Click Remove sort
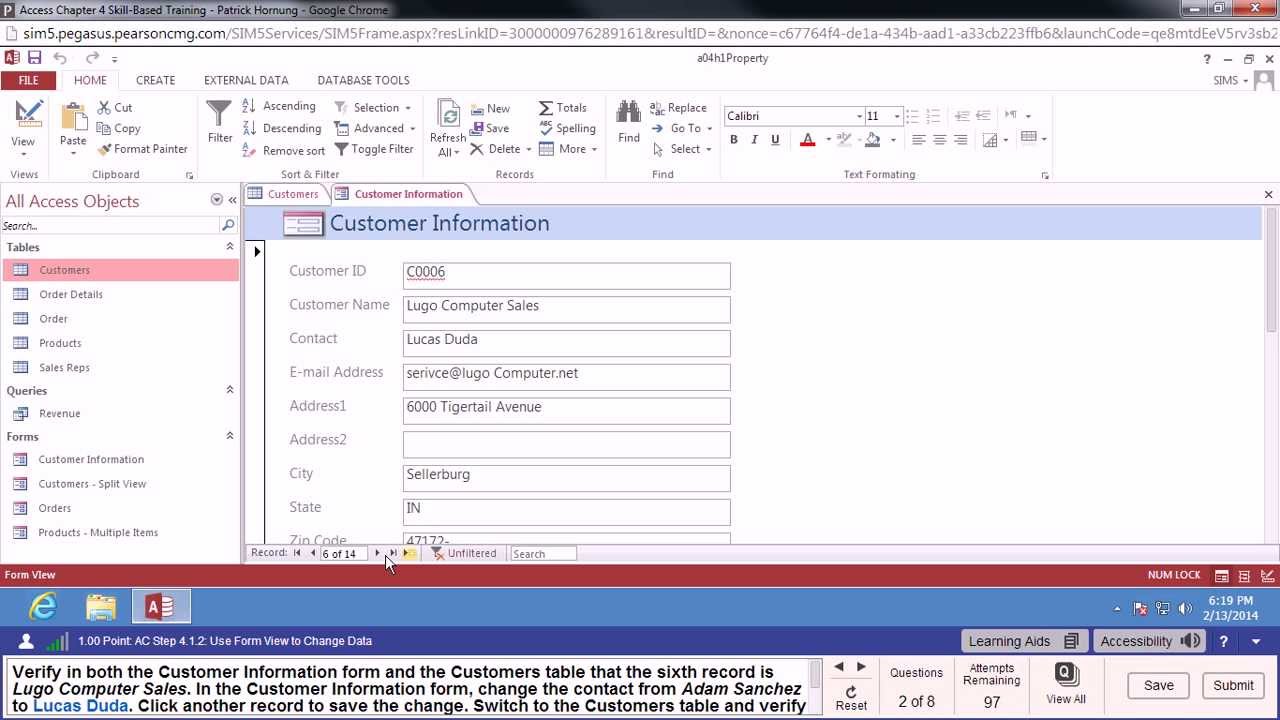Viewport: 1280px width, 720px height. pos(284,150)
